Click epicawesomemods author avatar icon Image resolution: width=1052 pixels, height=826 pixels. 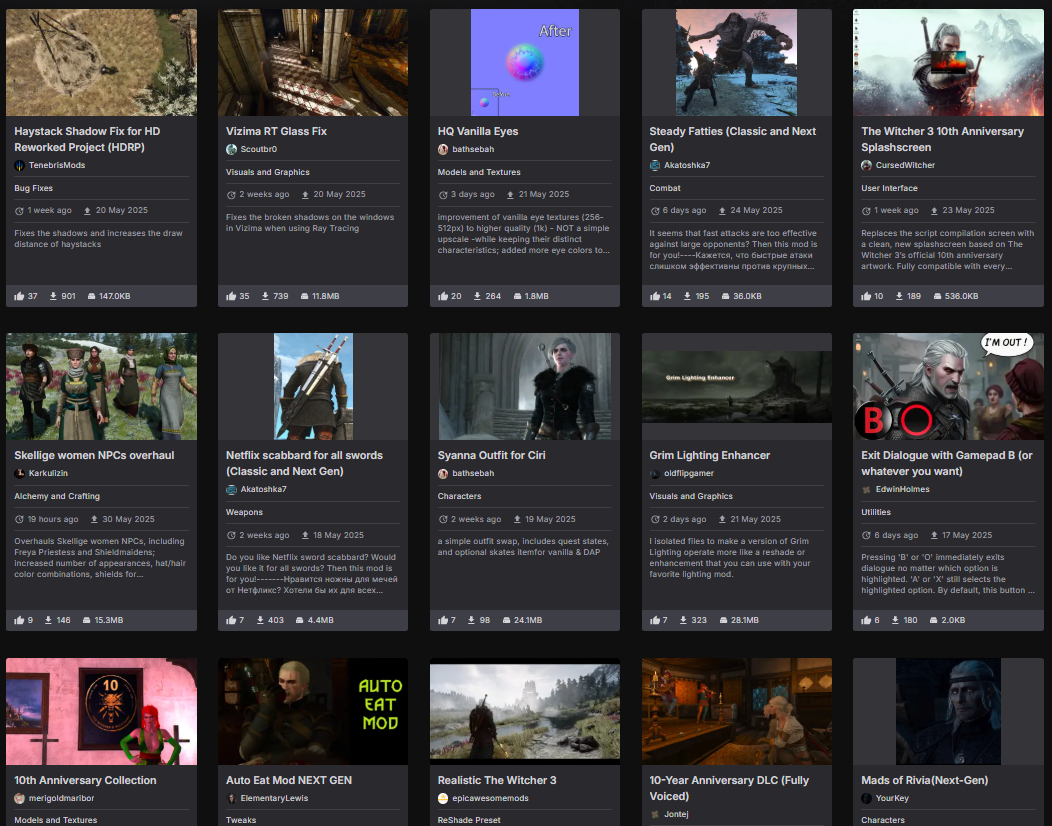point(443,798)
